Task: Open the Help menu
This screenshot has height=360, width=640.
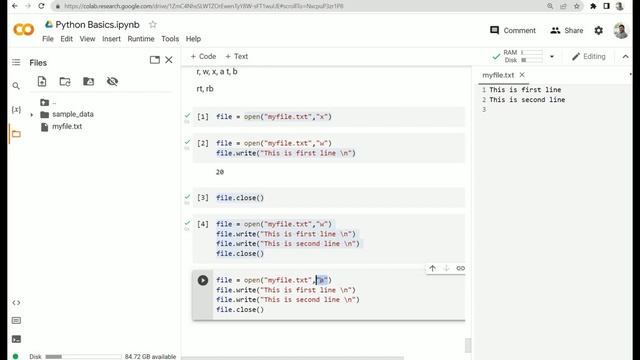Action: pos(193,39)
